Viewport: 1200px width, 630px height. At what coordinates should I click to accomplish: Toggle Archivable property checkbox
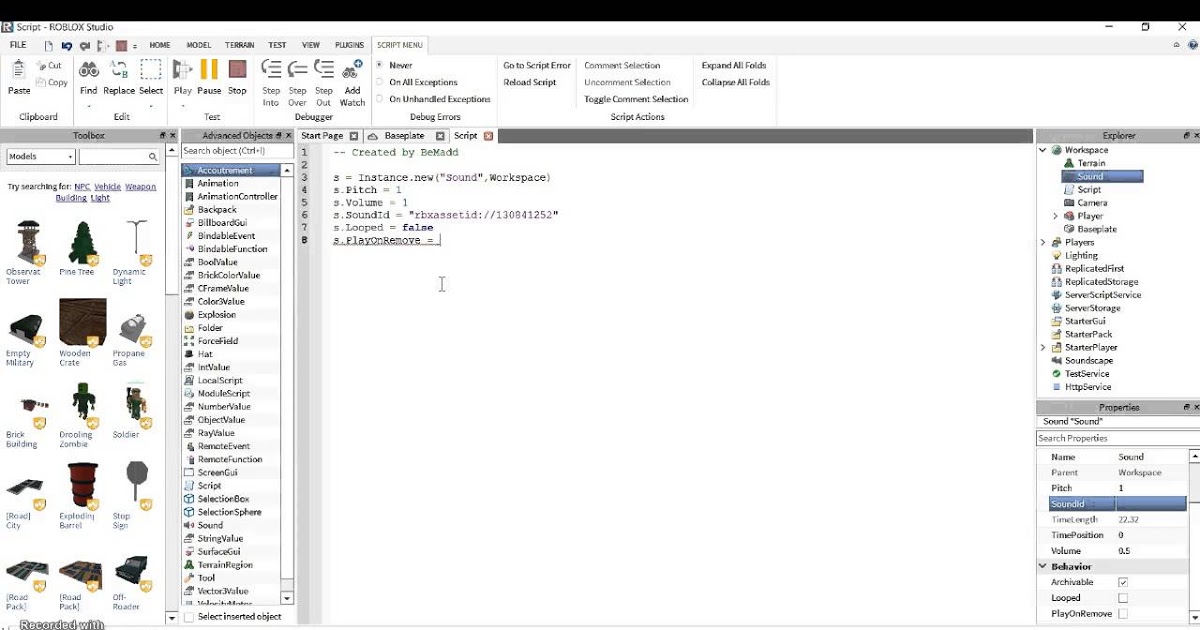(x=1123, y=582)
